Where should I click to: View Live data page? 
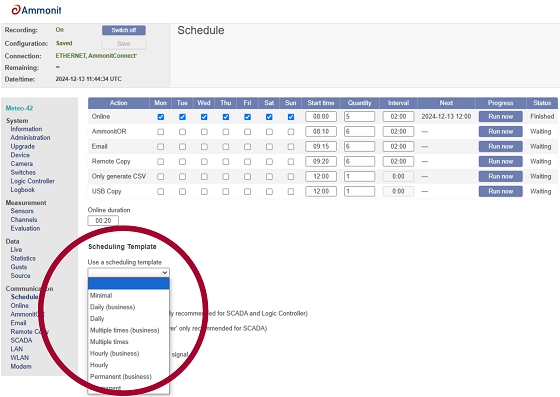[16, 250]
